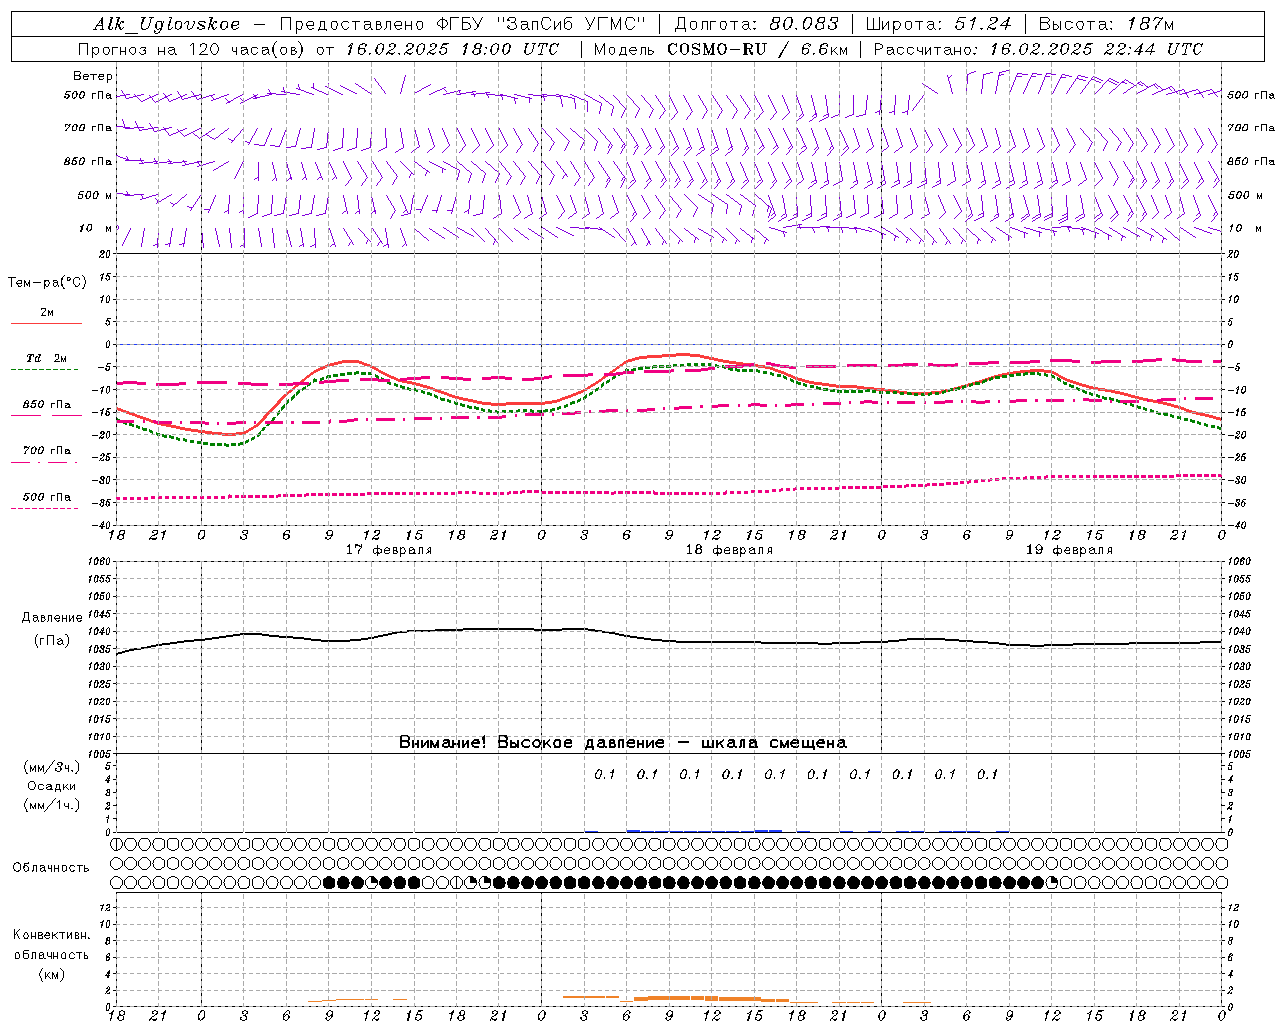Select the '(мм/1ч.)' precipitation unit label
Viewport: 1280px width, 1024px height.
[x=52, y=806]
